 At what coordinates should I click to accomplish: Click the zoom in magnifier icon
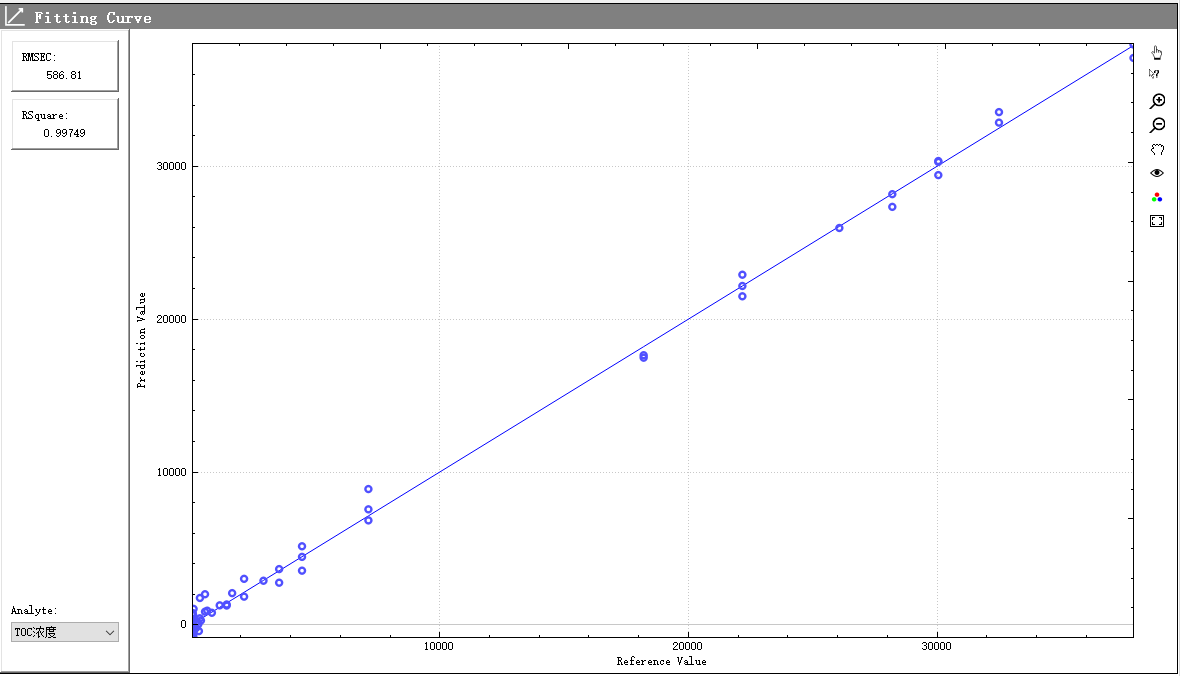(x=1157, y=101)
